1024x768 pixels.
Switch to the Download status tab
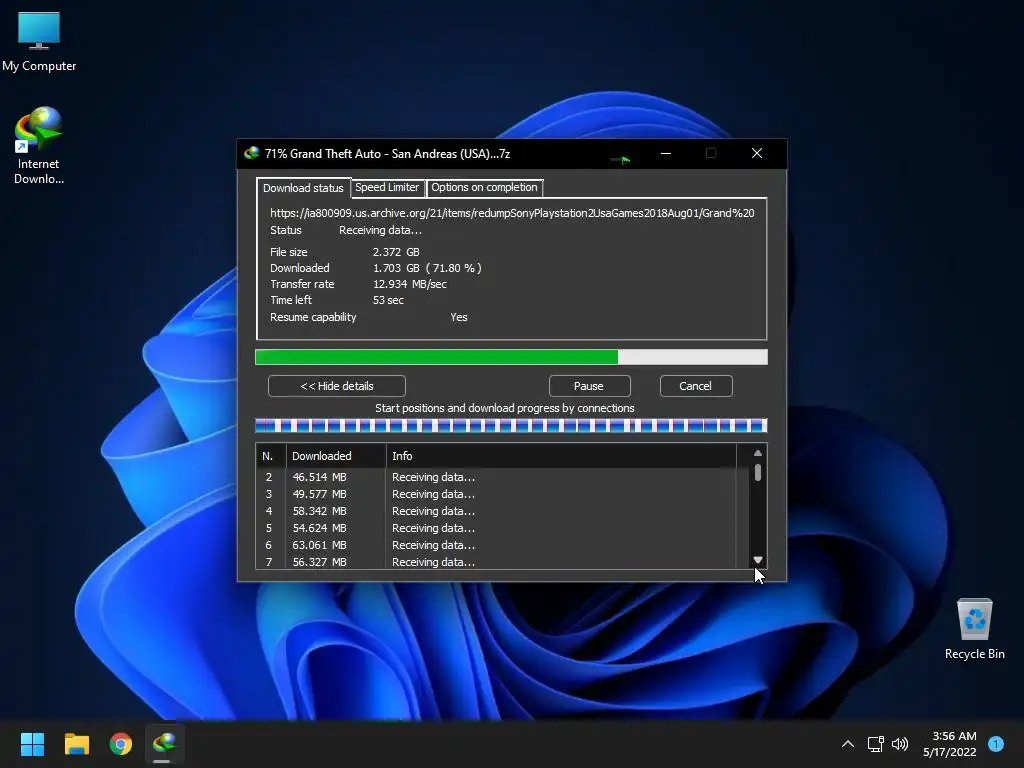coord(303,188)
